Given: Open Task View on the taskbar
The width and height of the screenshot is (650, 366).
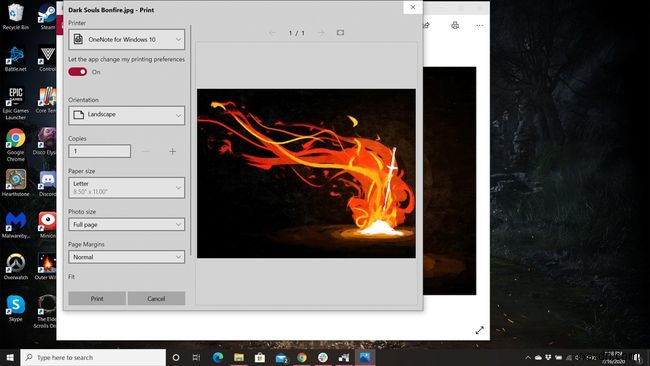Looking at the screenshot, I should [196, 357].
